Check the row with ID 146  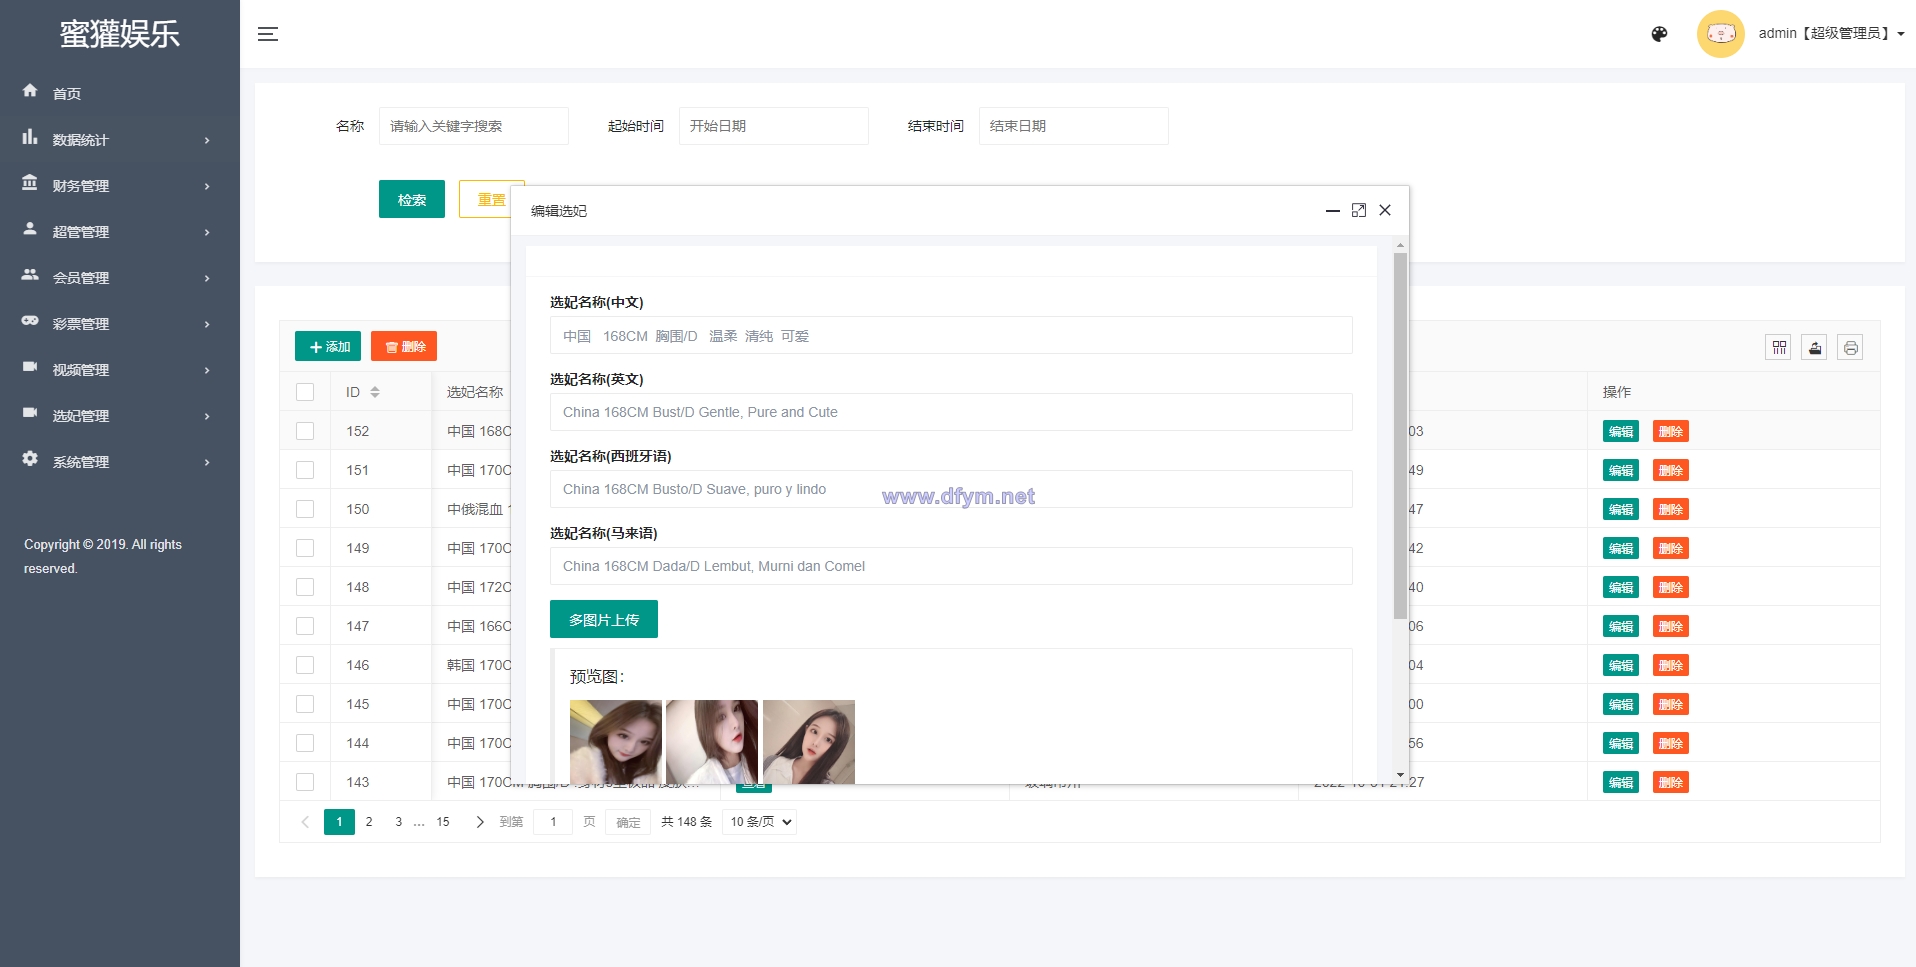tap(305, 665)
